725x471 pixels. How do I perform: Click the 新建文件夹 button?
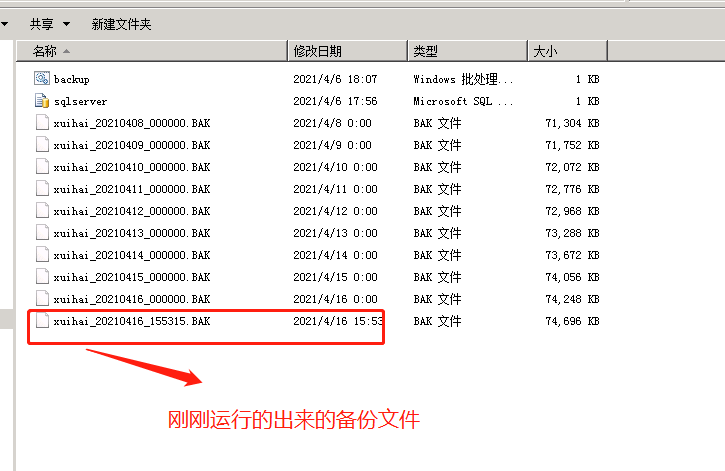coord(121,24)
